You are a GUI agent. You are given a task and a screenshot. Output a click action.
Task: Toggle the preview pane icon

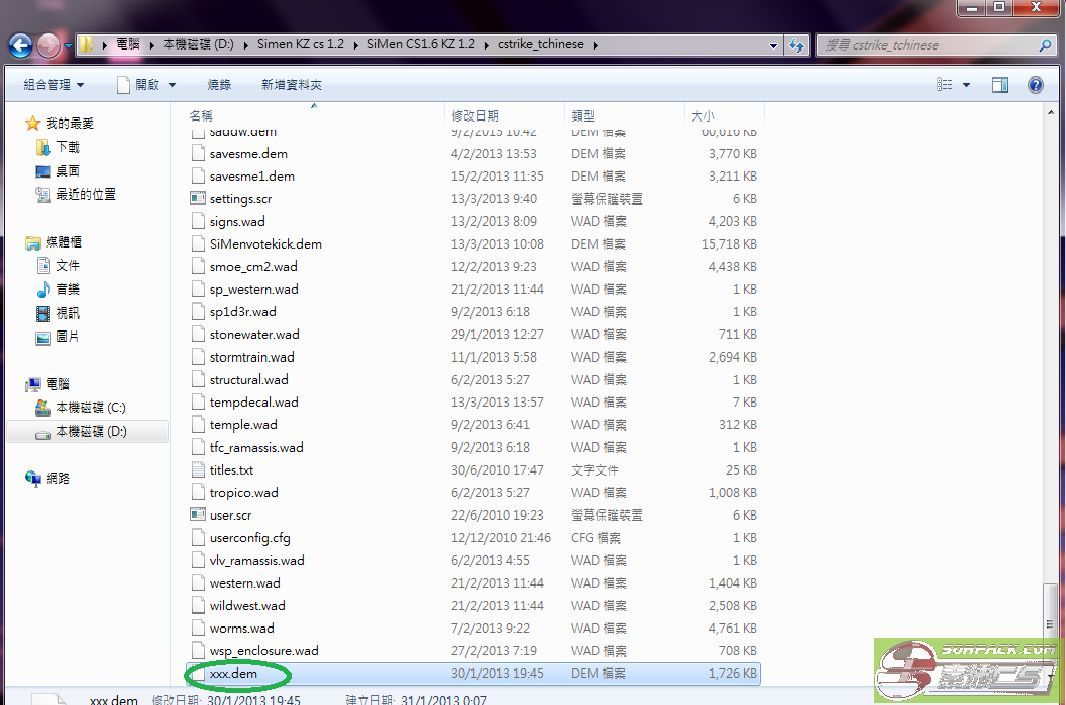click(999, 84)
